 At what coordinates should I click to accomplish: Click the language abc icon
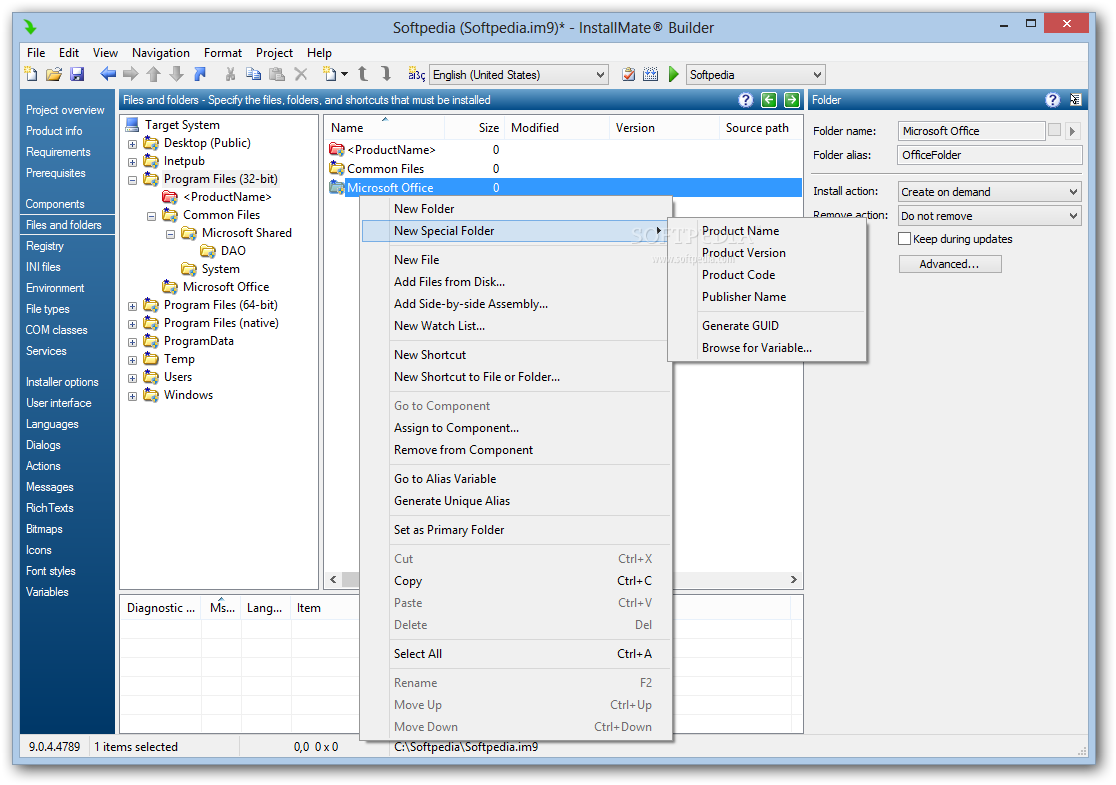(x=416, y=74)
